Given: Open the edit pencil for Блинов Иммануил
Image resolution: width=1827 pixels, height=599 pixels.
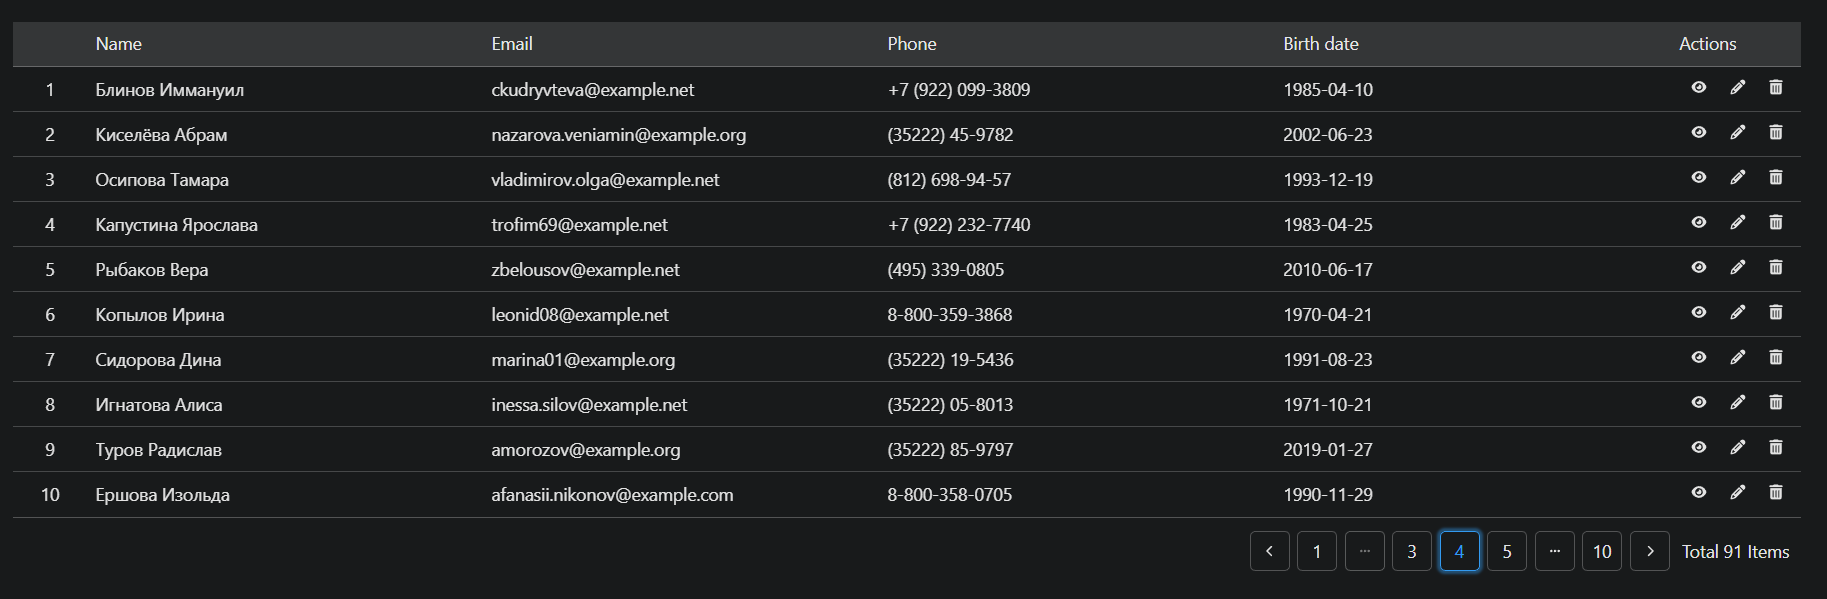Looking at the screenshot, I should 1737,87.
